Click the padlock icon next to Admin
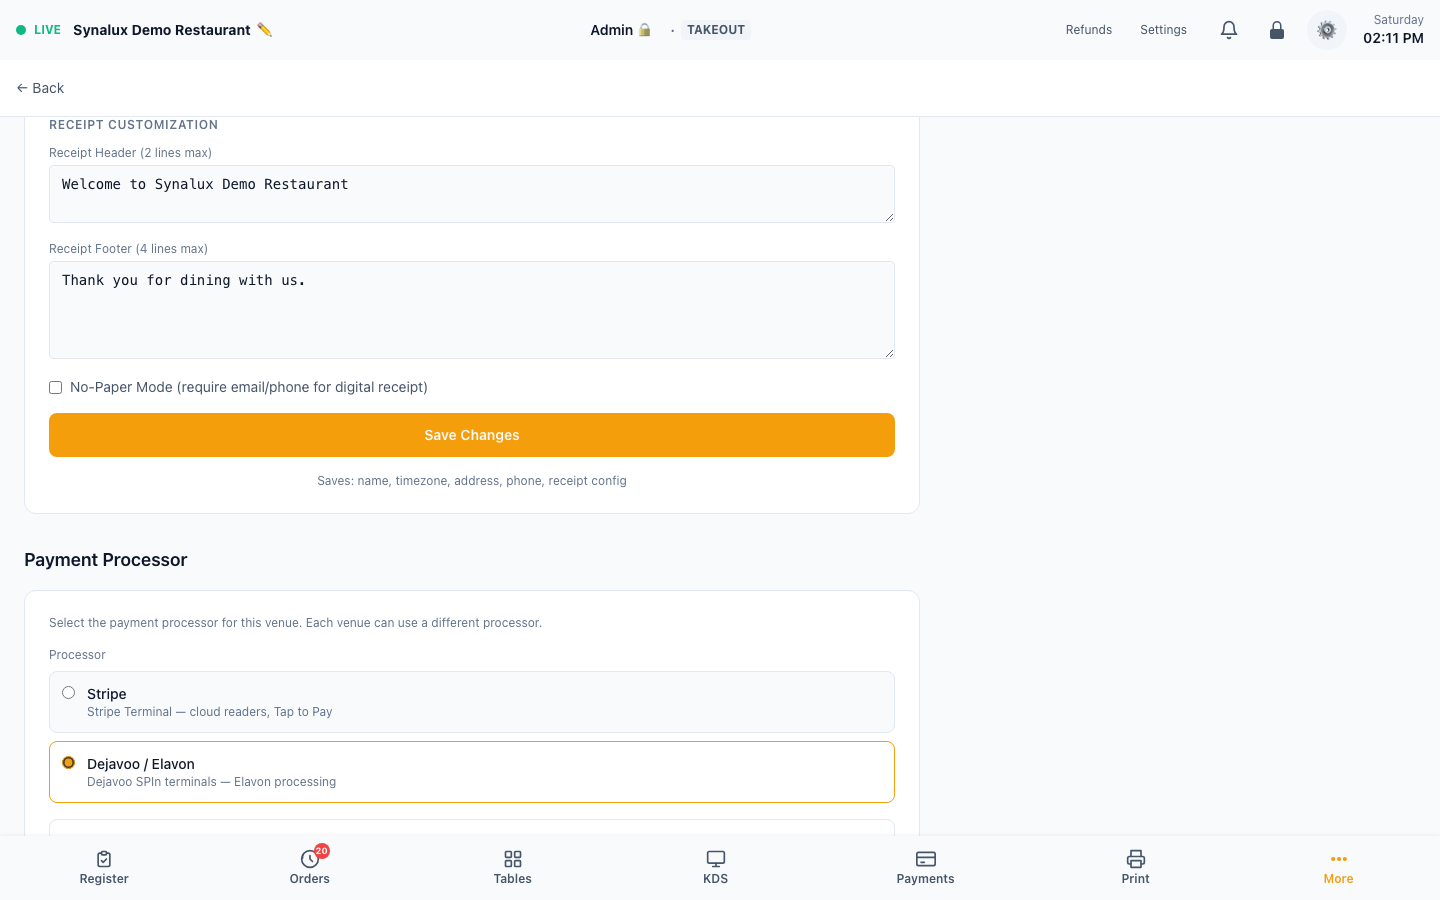Screen dimensions: 1440x900 645,30
